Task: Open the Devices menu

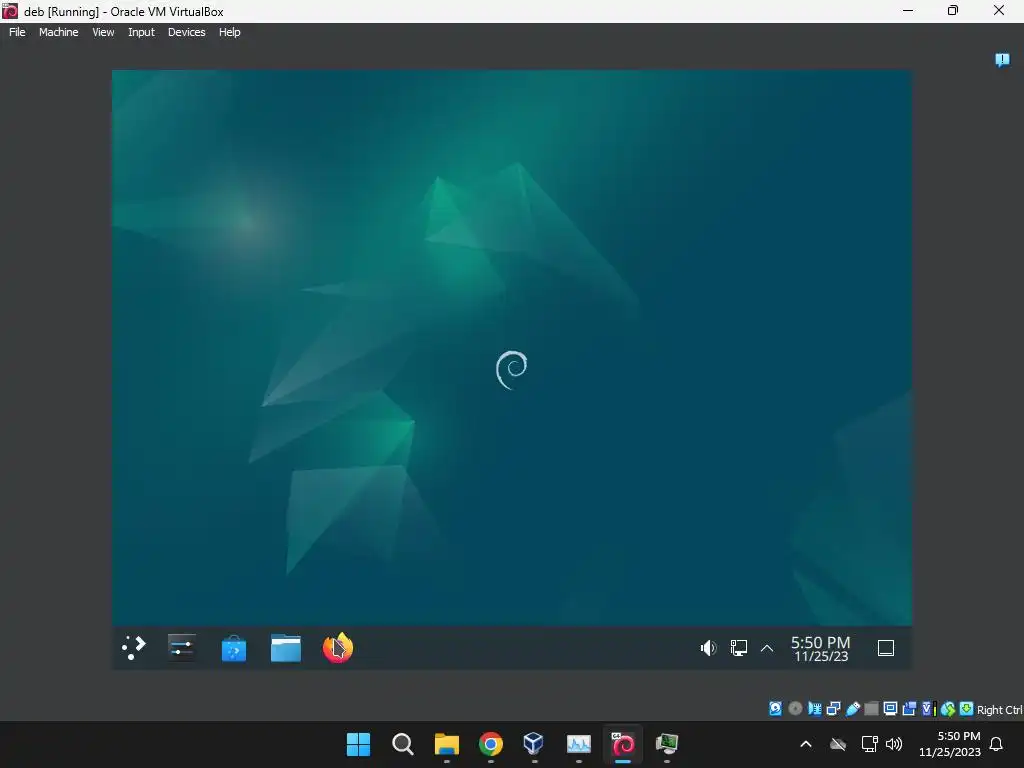Action: click(x=186, y=32)
